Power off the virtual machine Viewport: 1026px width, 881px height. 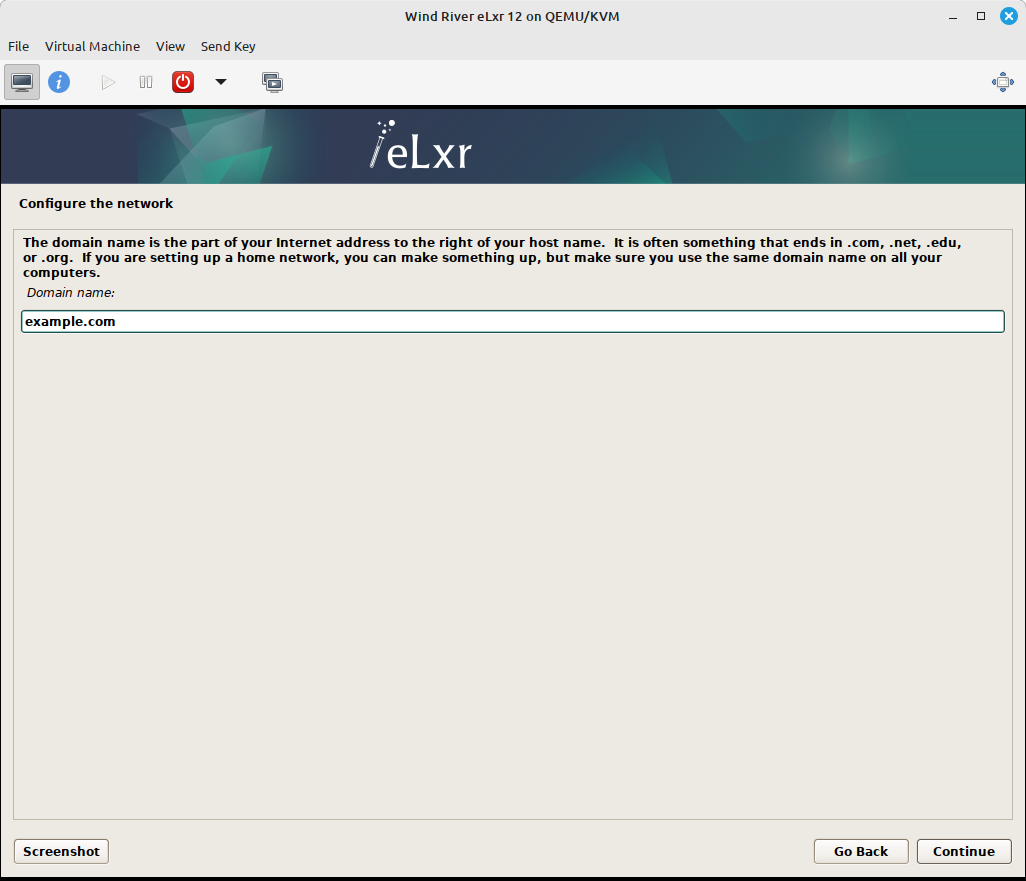coord(182,81)
